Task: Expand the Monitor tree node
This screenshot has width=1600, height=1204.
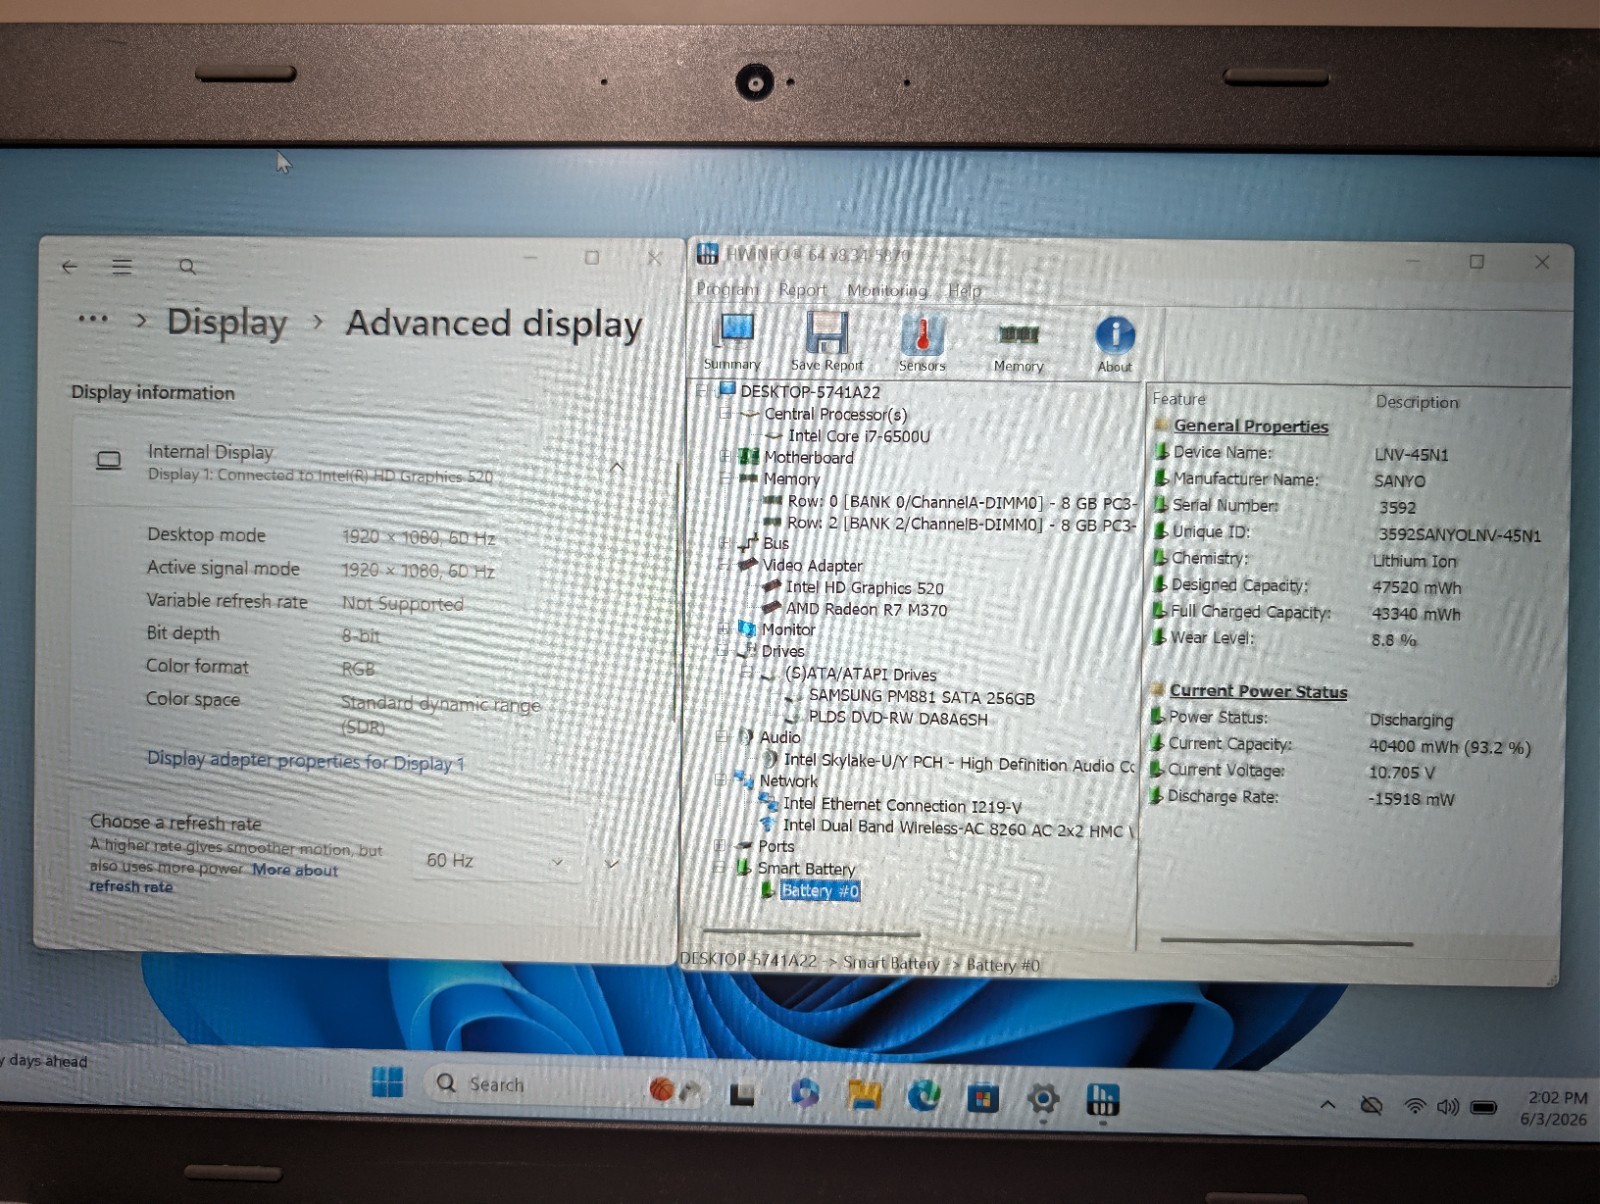Action: (x=723, y=628)
